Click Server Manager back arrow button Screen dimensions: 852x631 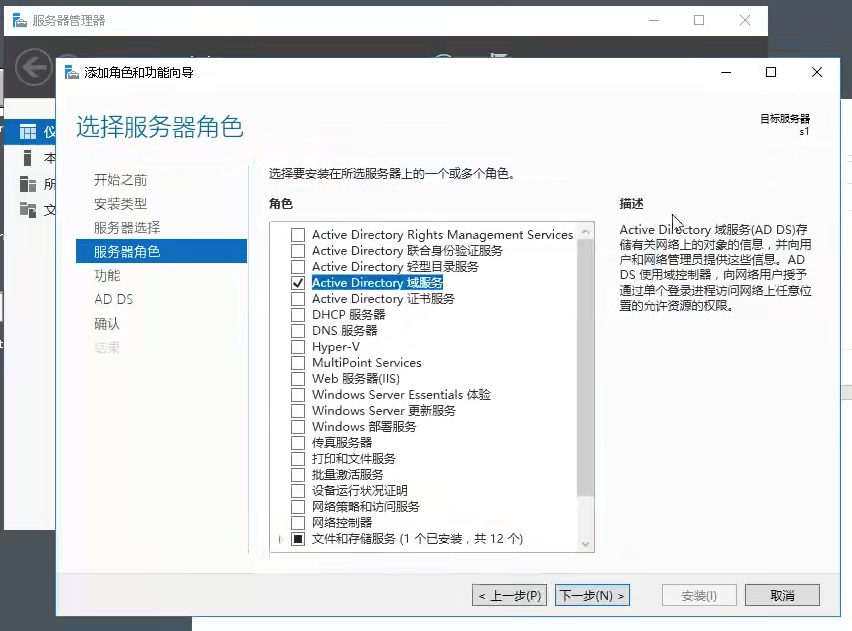(x=34, y=67)
